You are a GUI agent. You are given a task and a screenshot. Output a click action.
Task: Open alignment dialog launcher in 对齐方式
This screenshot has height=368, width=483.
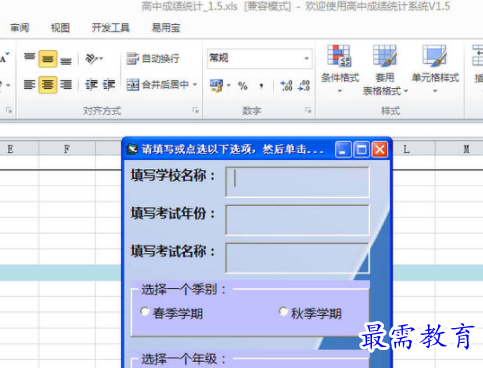196,110
